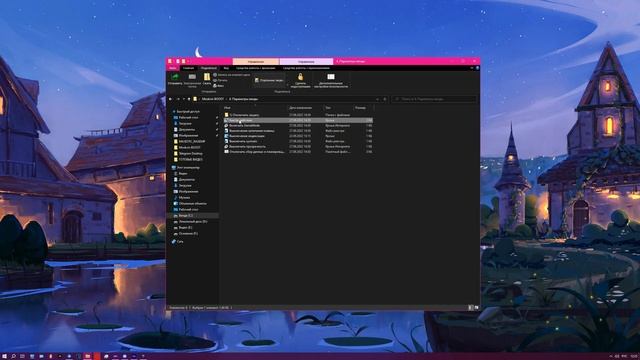Open the address bar history dropdown
Viewport: 640px width, 360px height.
tap(377, 99)
